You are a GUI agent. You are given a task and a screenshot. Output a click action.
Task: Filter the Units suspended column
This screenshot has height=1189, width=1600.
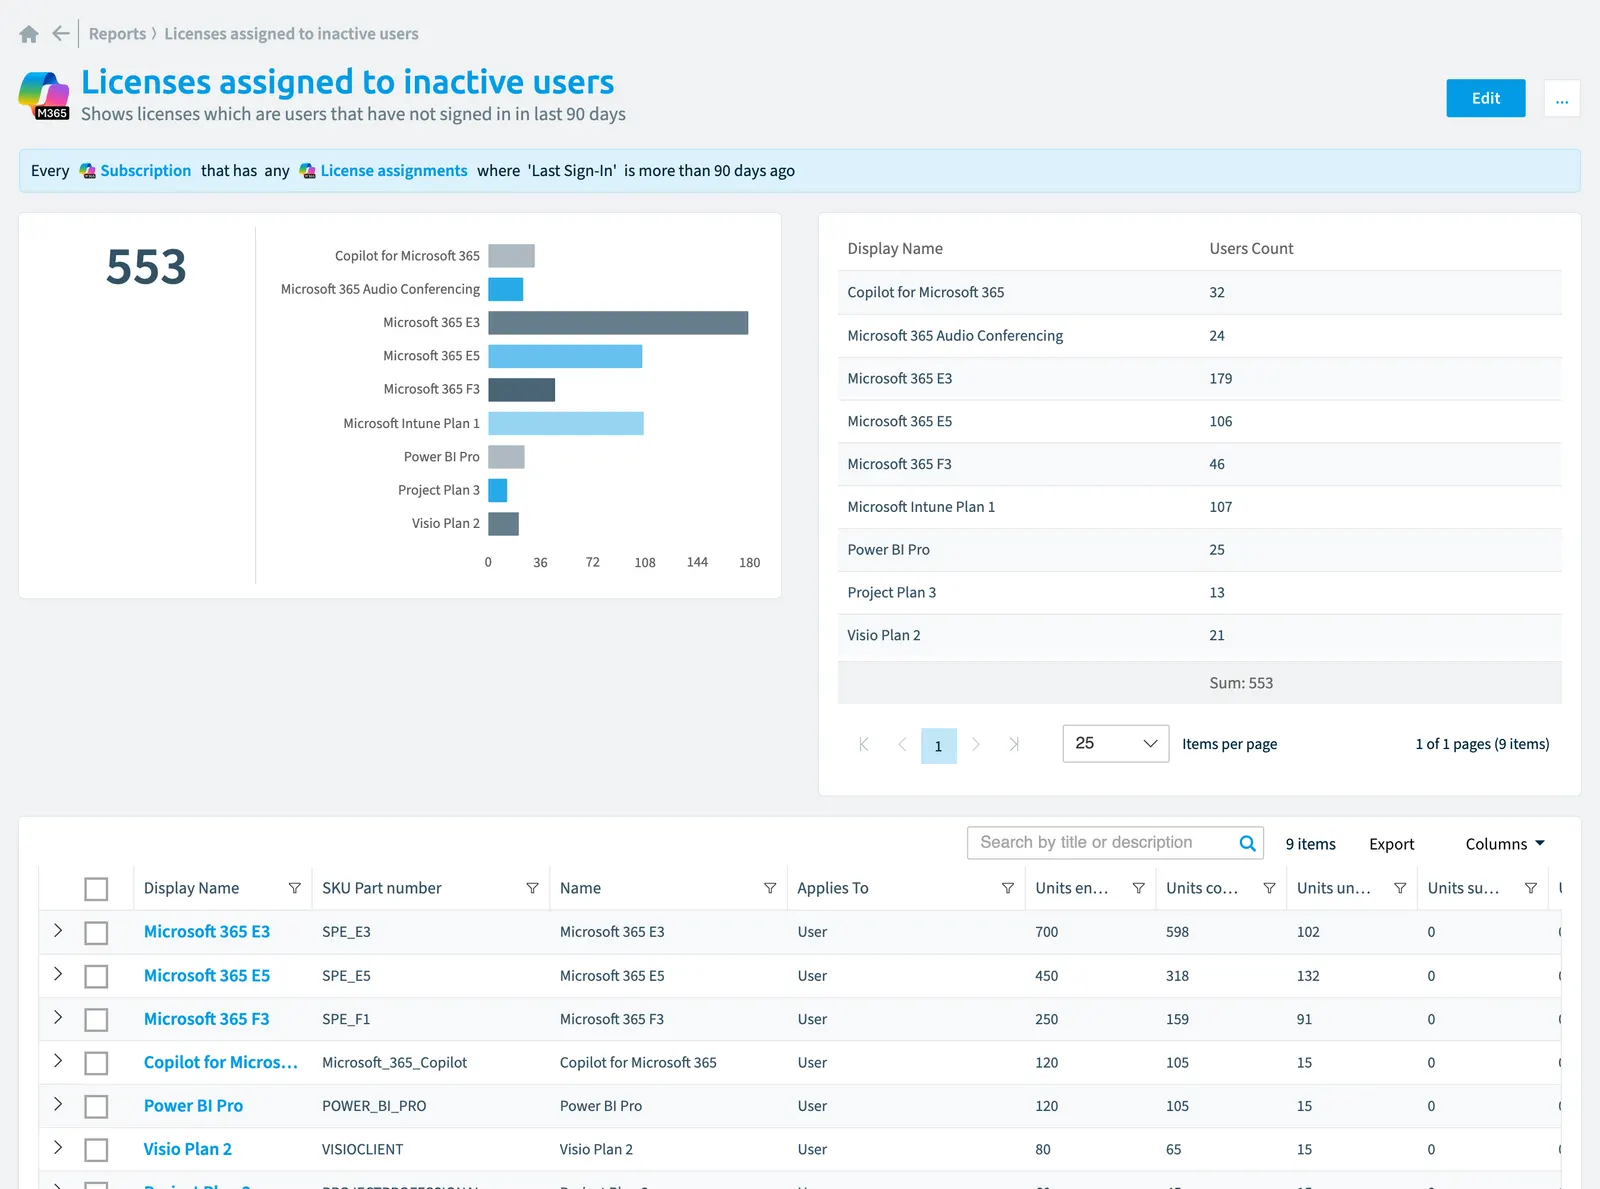[1531, 888]
